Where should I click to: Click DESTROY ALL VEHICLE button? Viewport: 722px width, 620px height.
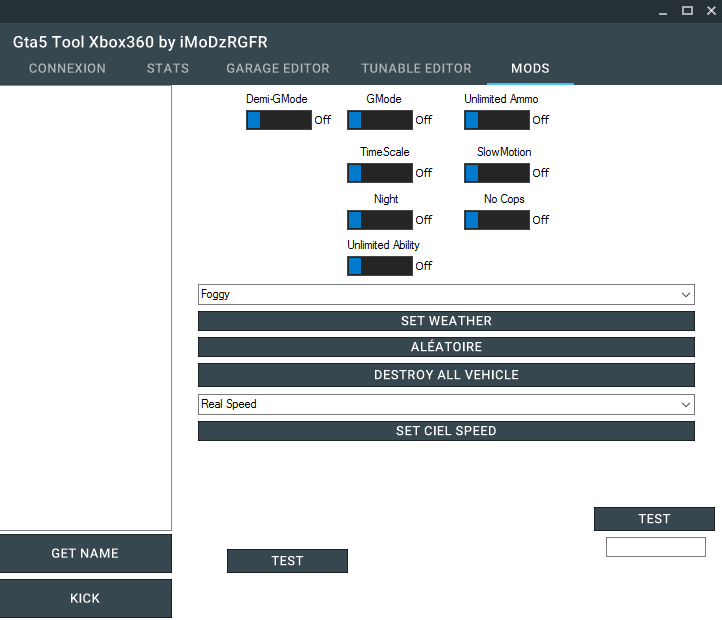pyautogui.click(x=446, y=375)
